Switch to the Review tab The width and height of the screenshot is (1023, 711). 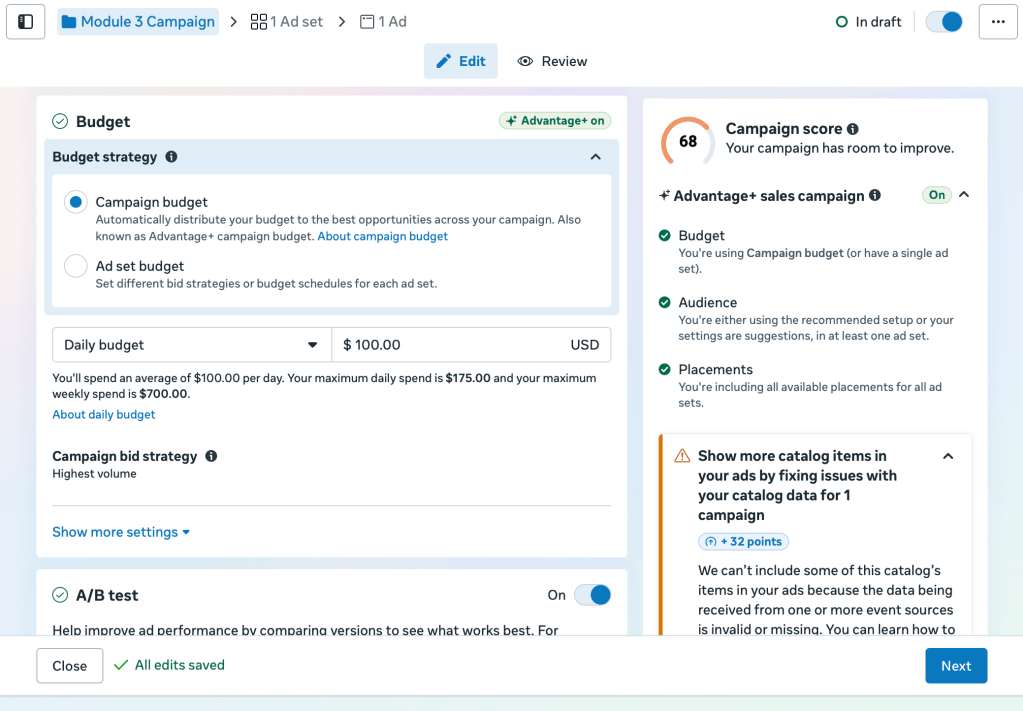(552, 61)
